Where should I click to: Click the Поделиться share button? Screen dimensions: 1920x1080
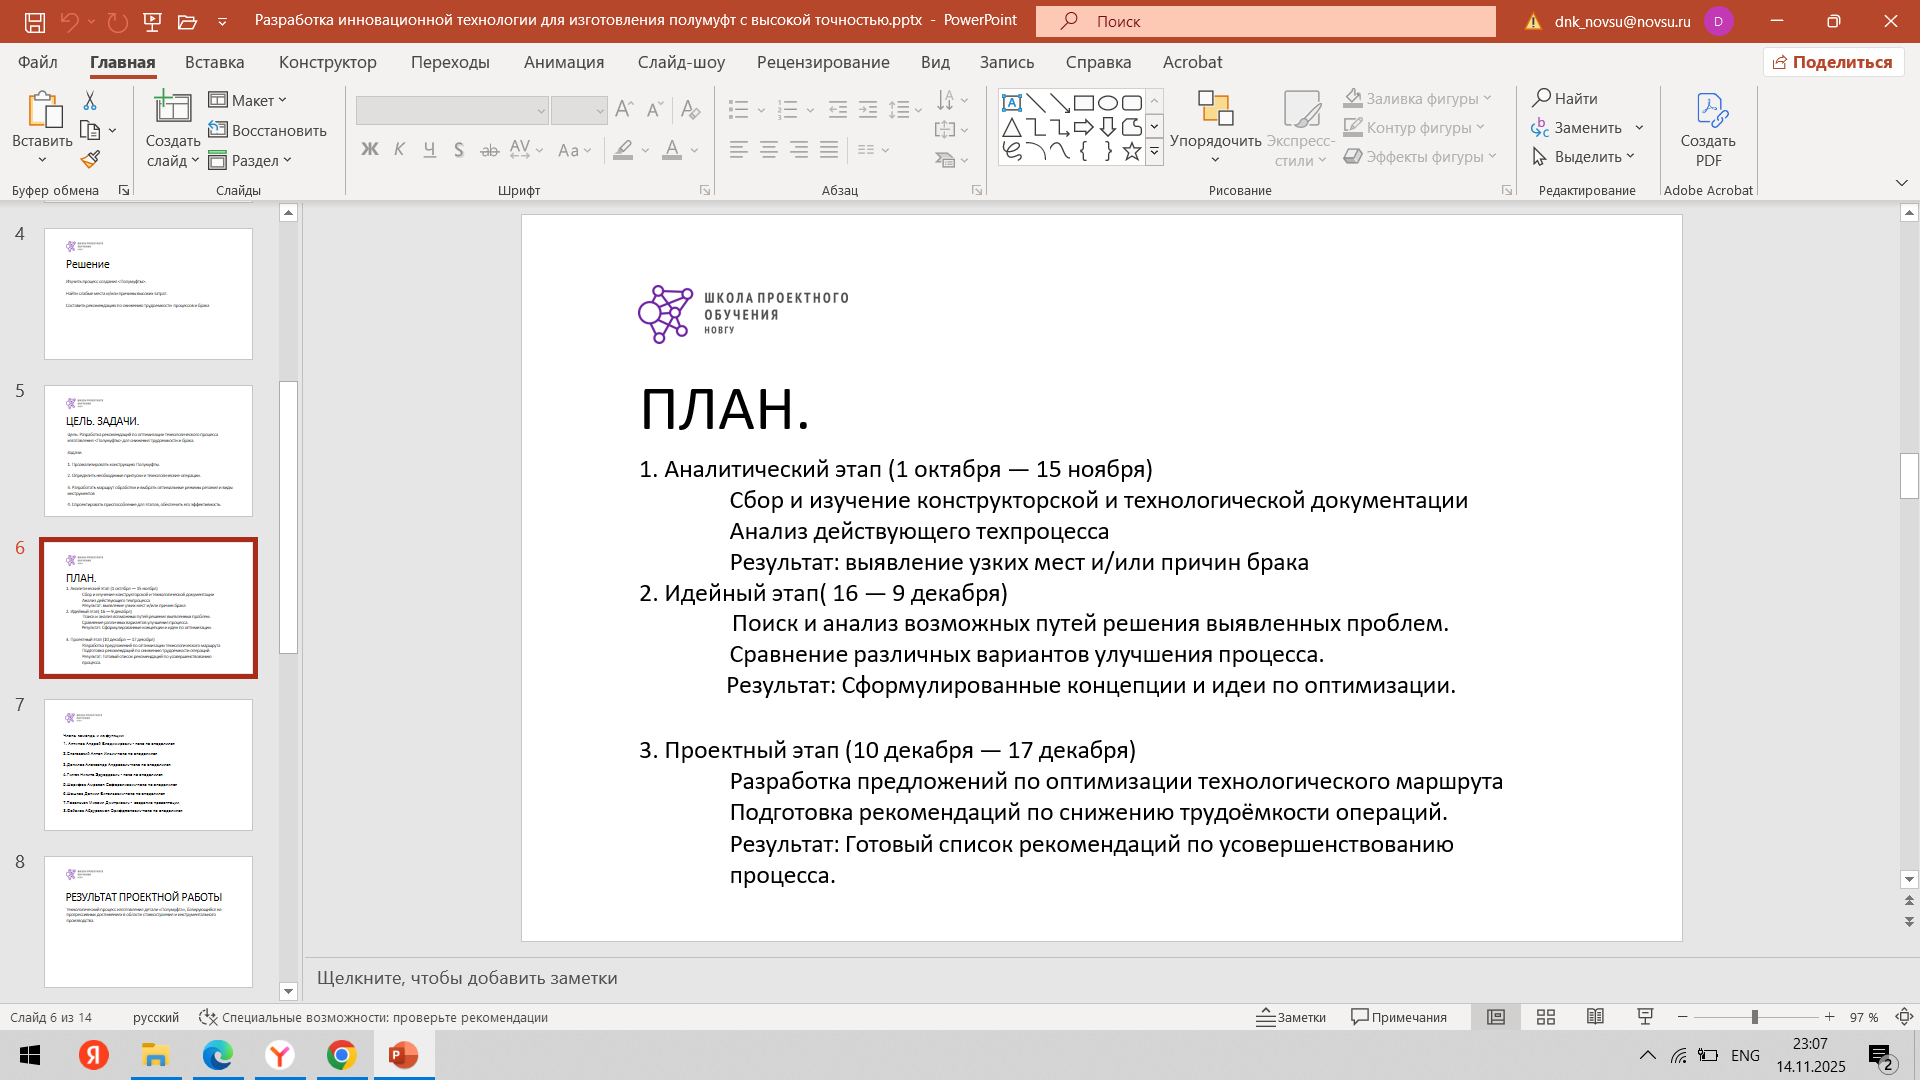(x=1833, y=62)
